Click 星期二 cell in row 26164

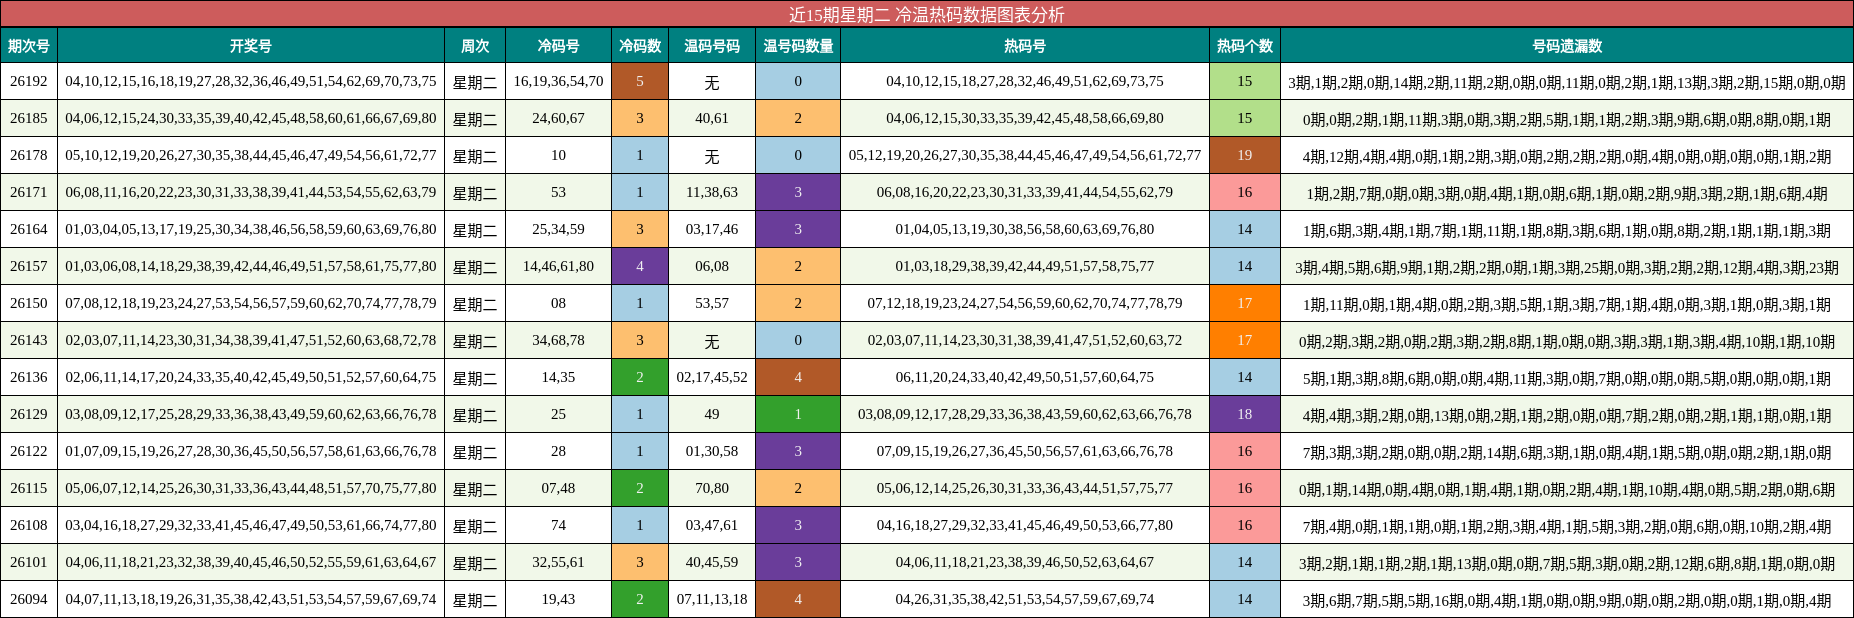click(475, 229)
